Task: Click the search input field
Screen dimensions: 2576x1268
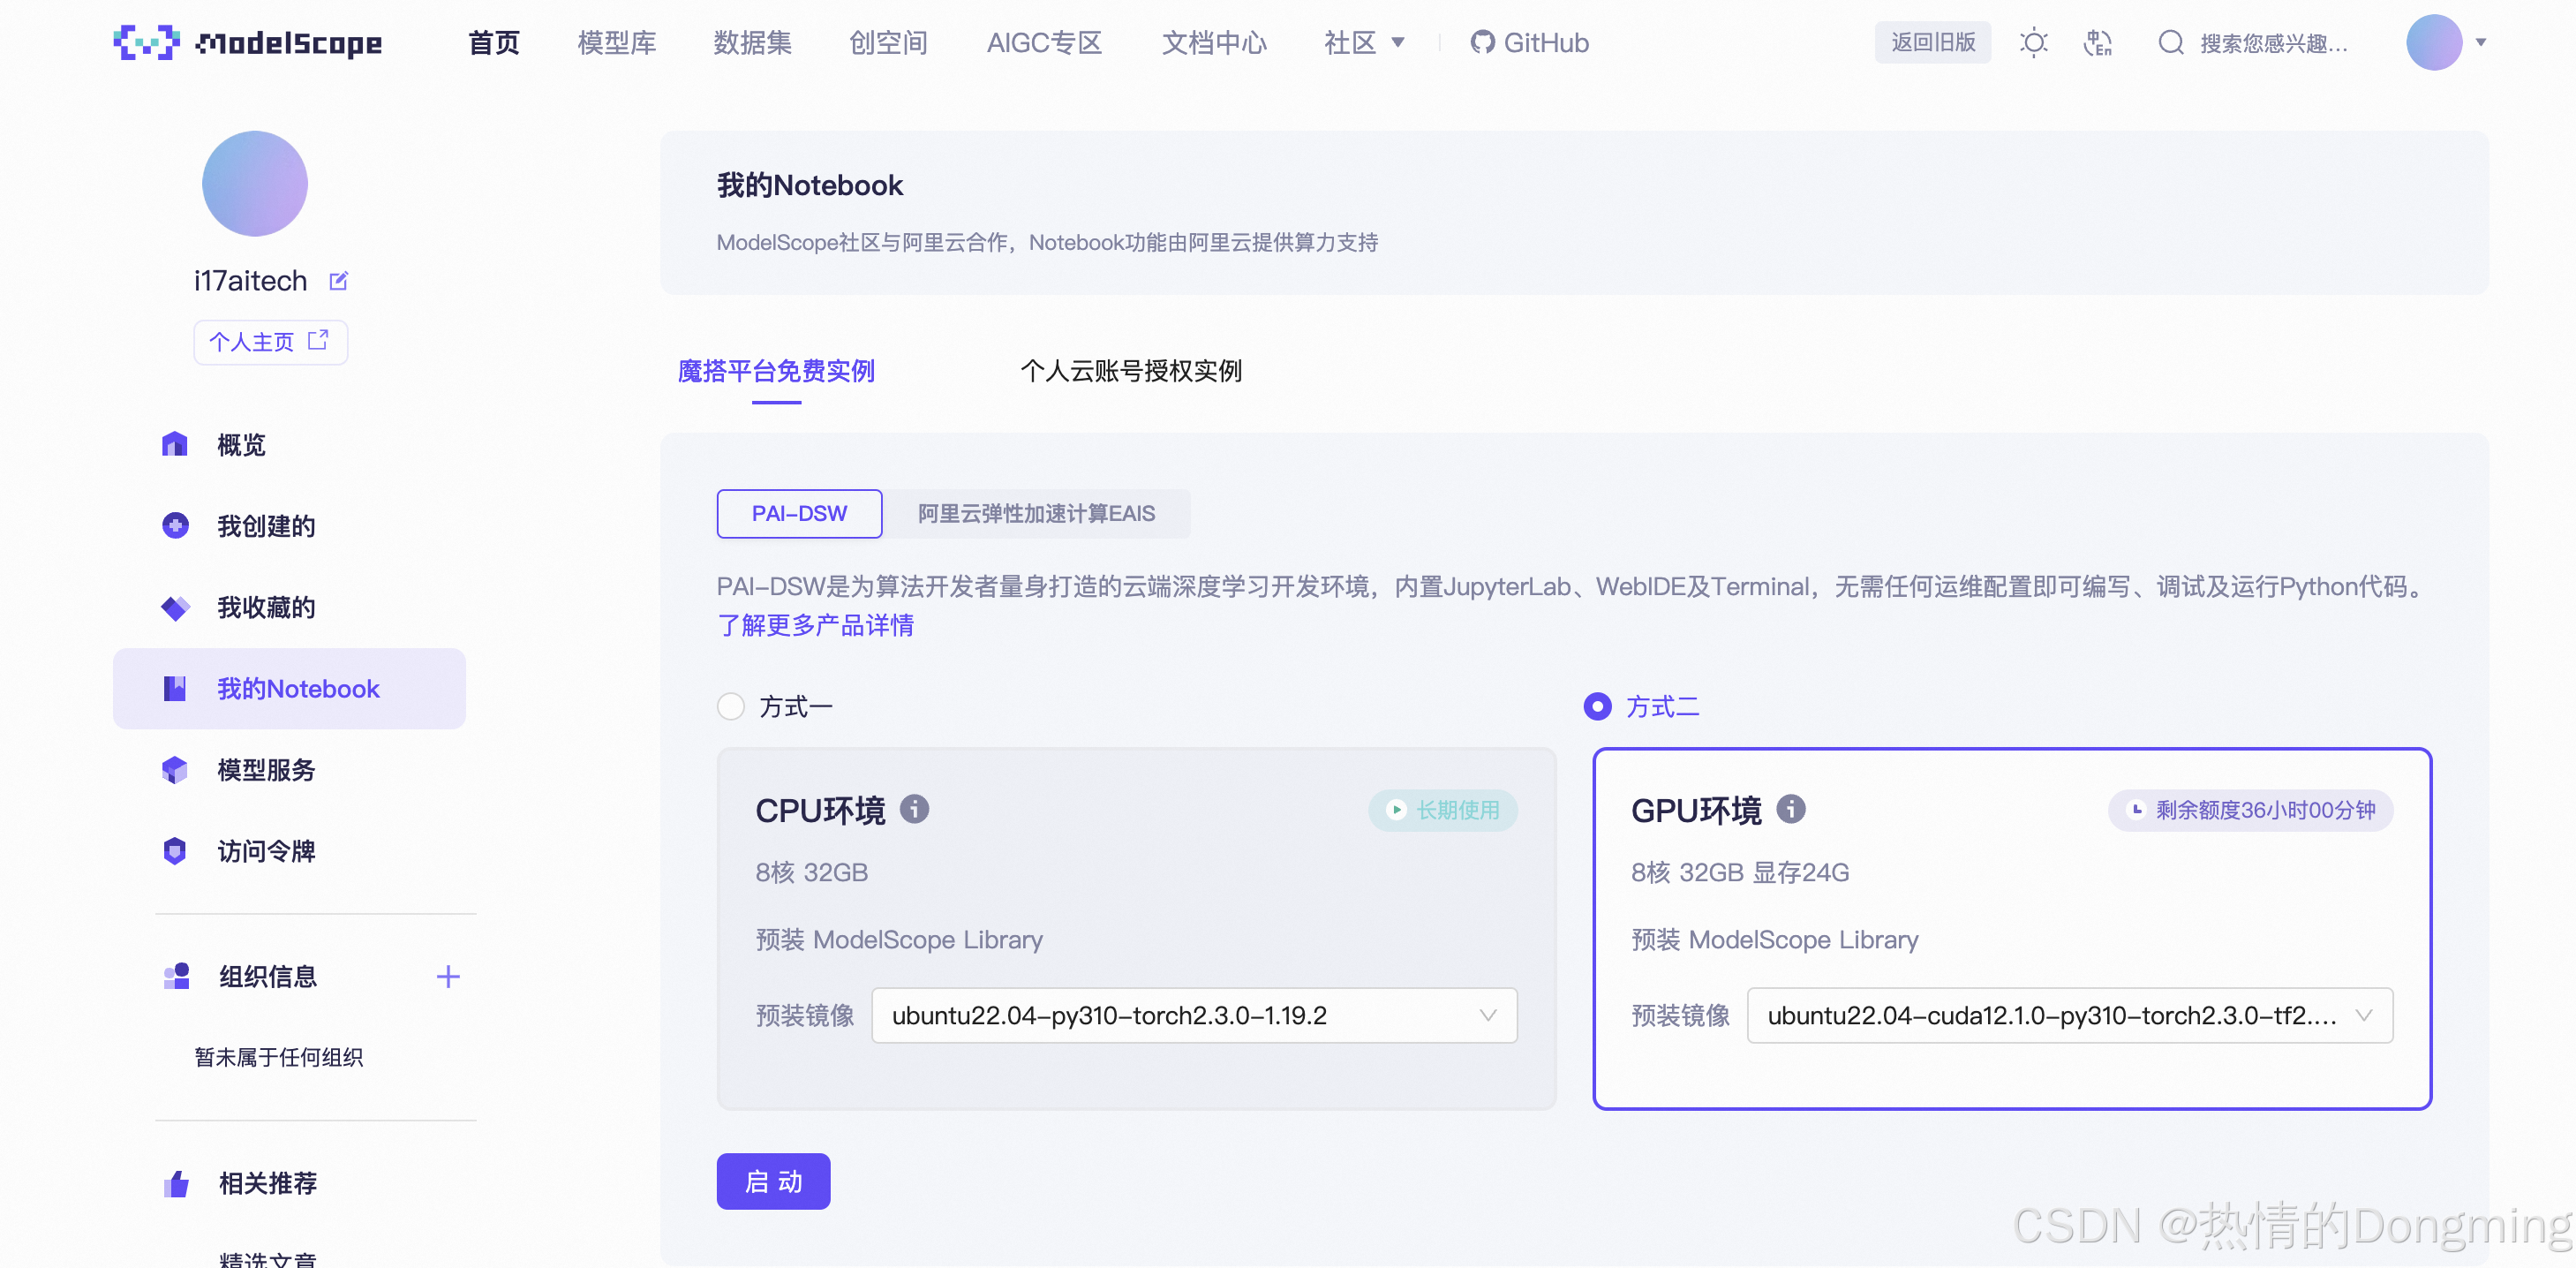Action: pyautogui.click(x=2273, y=43)
